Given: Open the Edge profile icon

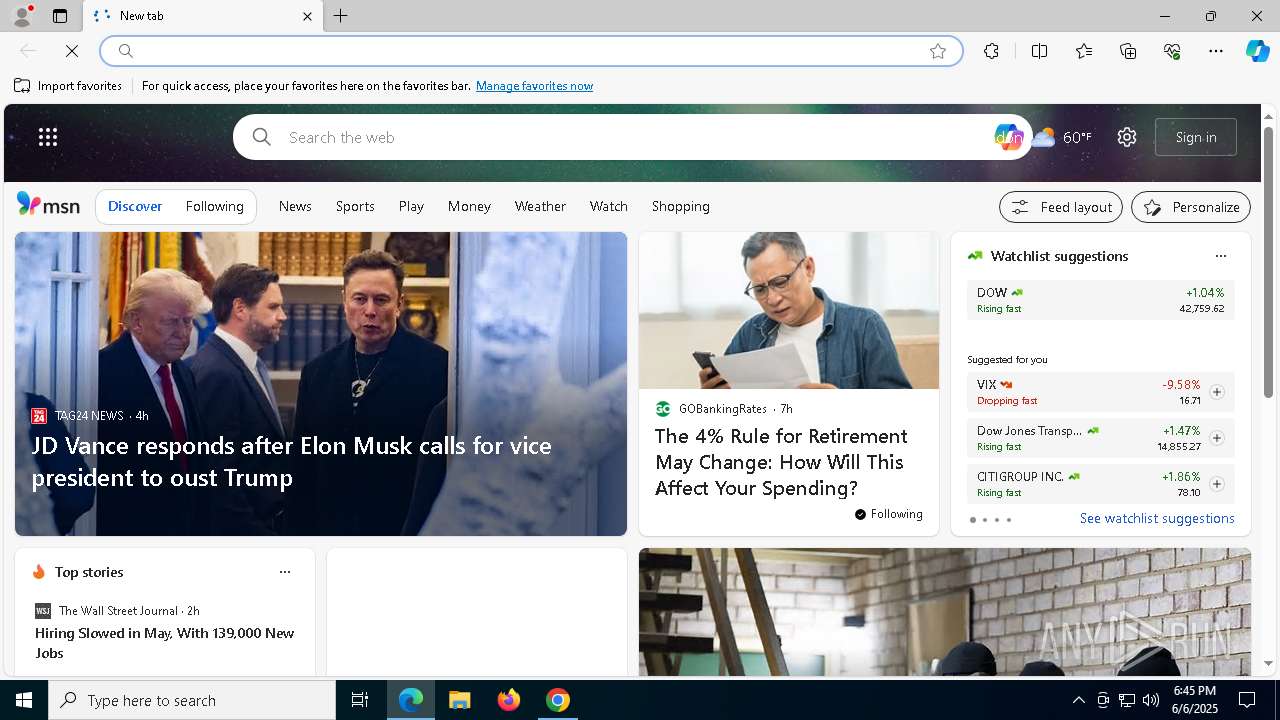Looking at the screenshot, I should click(x=21, y=16).
